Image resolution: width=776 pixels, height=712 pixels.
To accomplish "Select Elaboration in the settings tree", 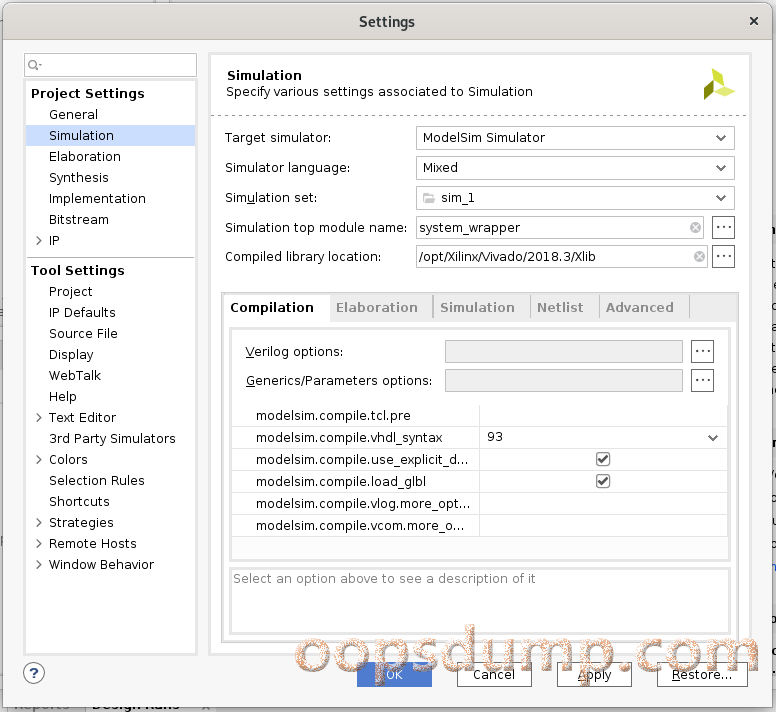I will click(85, 157).
